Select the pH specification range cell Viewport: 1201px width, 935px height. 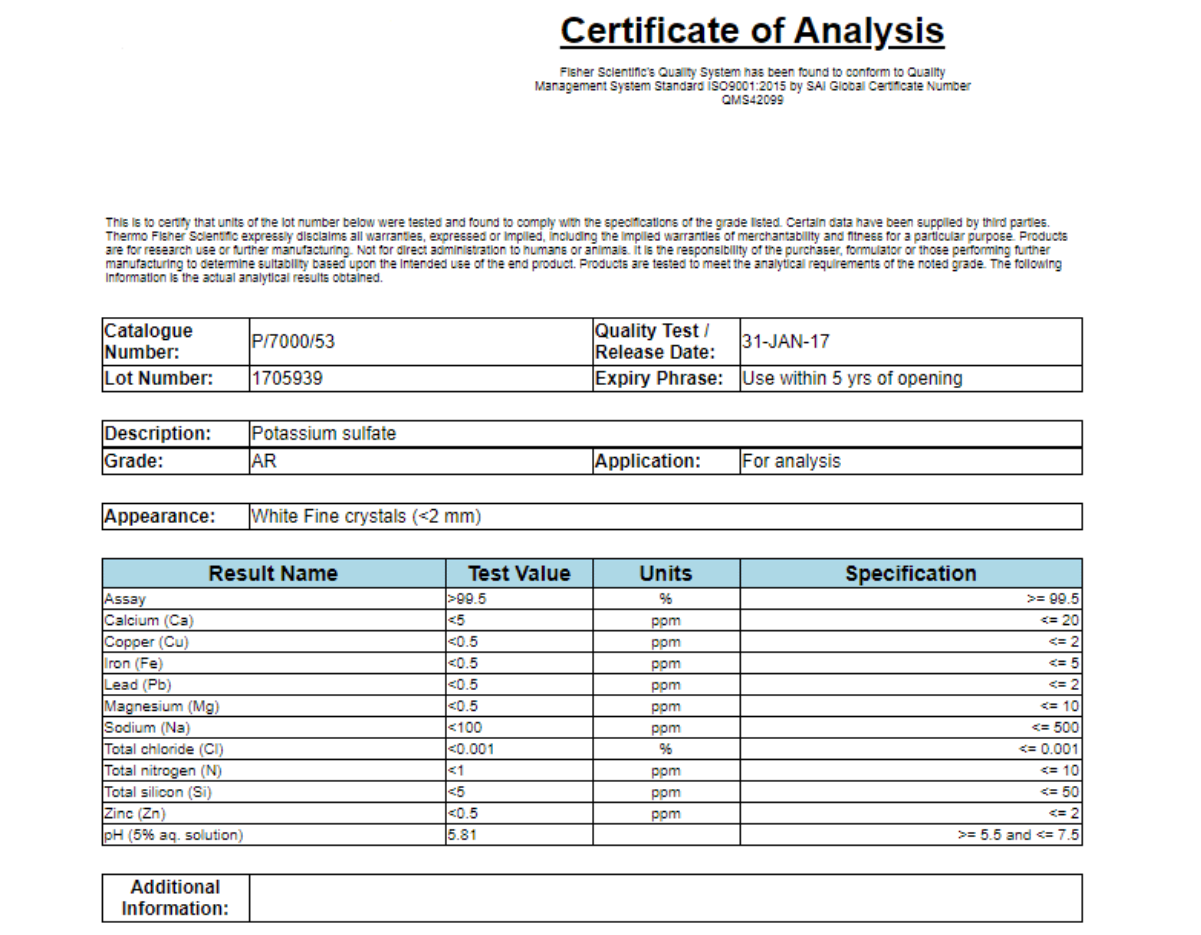pos(1018,835)
